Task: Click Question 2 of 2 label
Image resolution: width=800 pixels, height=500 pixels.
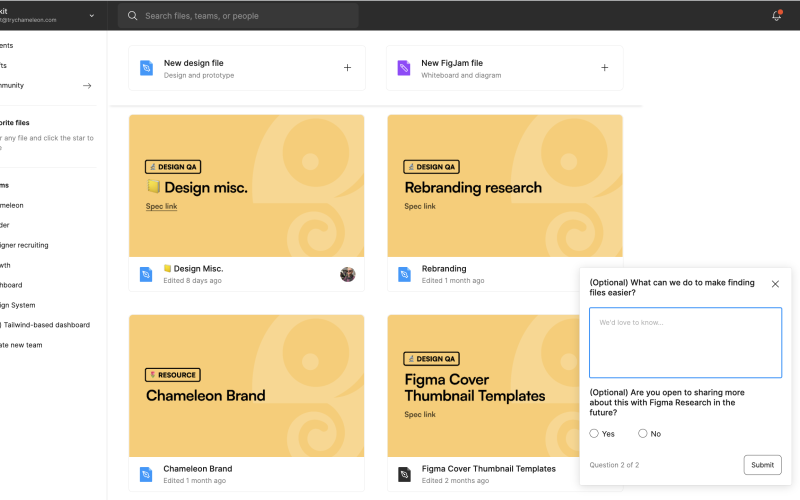Action: pos(614,465)
